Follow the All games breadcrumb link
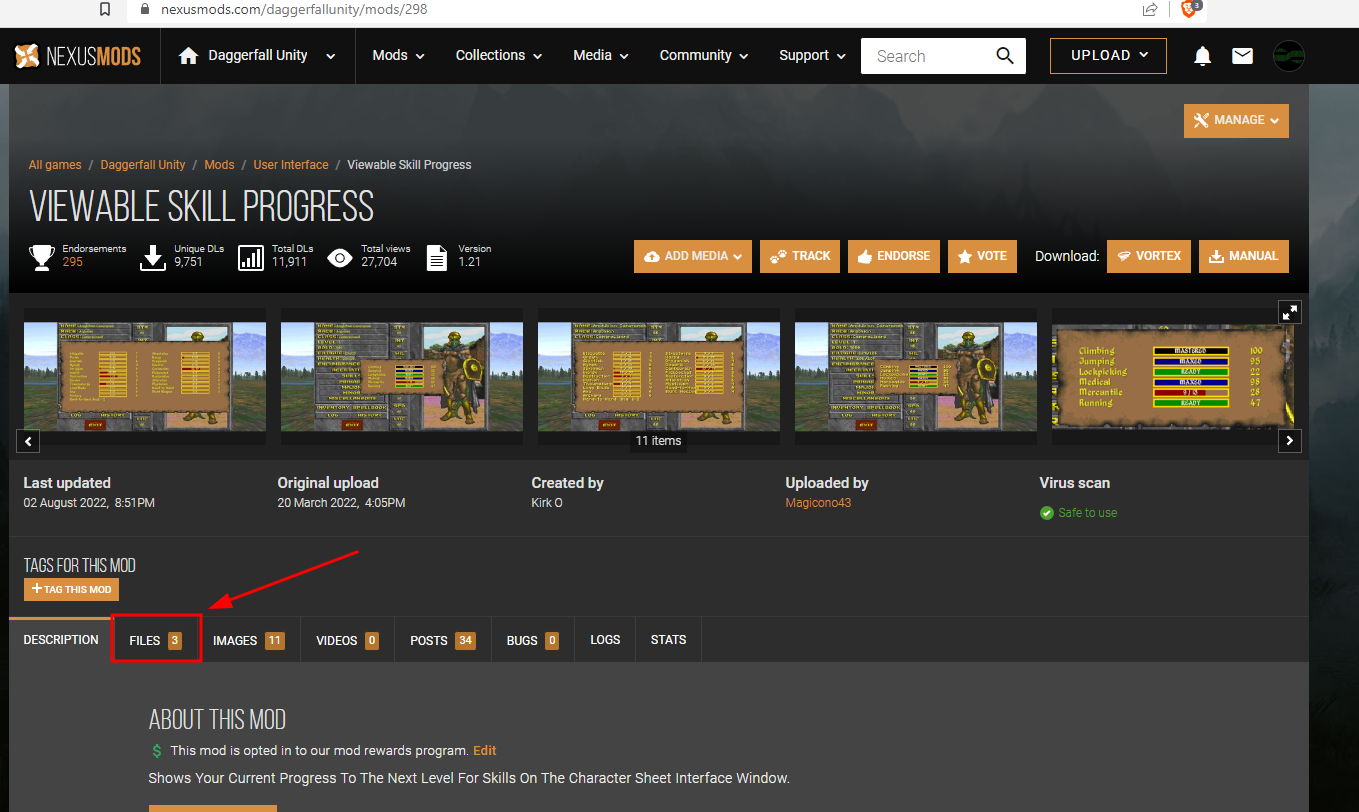 click(x=55, y=165)
